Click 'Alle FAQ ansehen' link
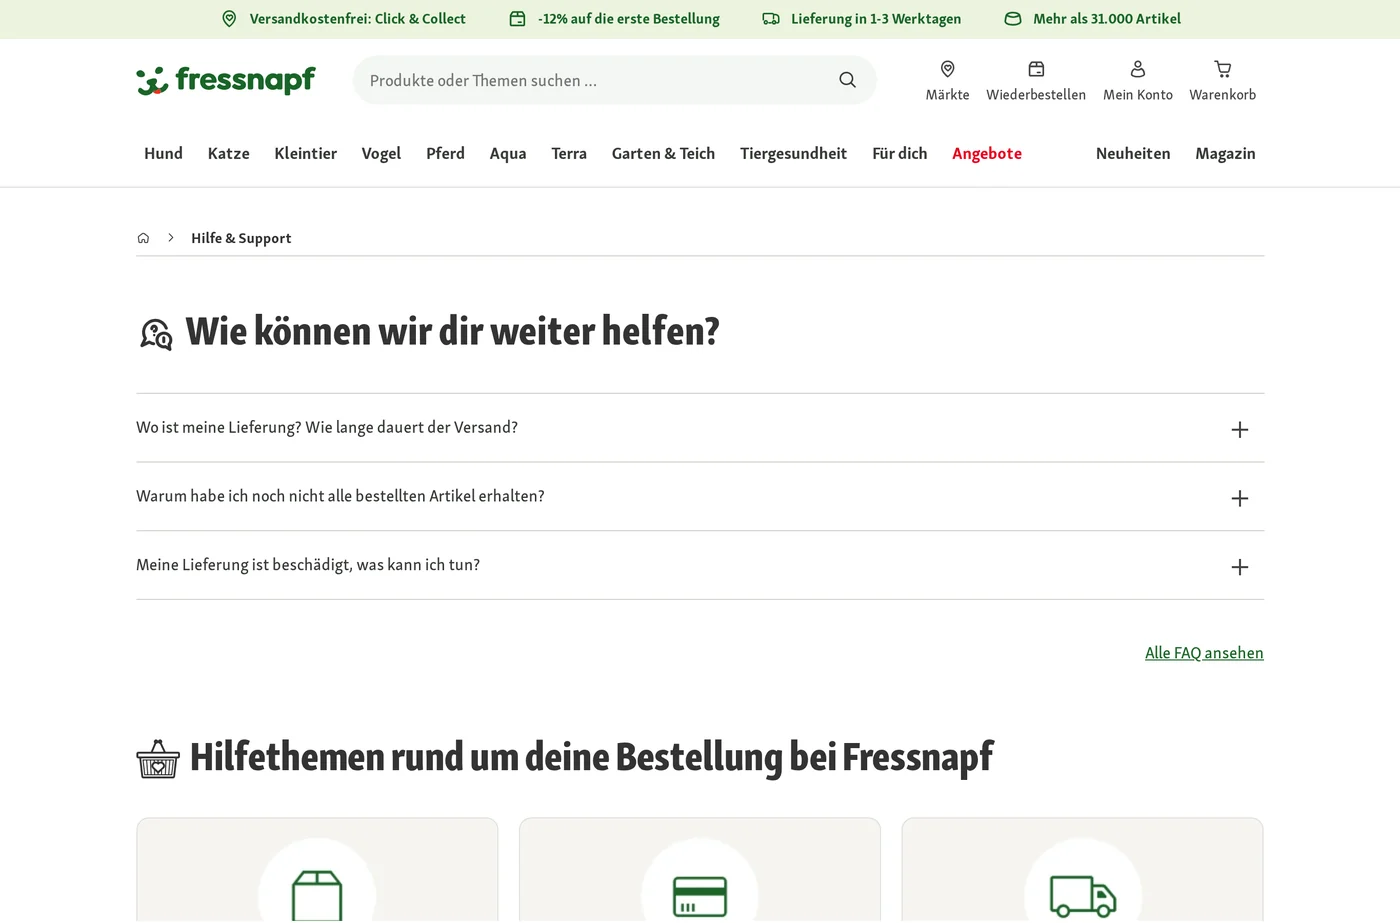 [1204, 653]
